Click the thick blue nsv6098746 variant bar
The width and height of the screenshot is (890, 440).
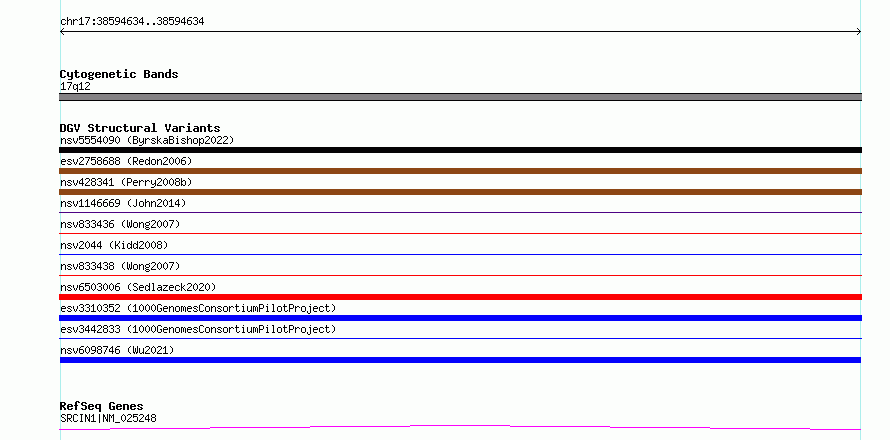click(x=460, y=360)
